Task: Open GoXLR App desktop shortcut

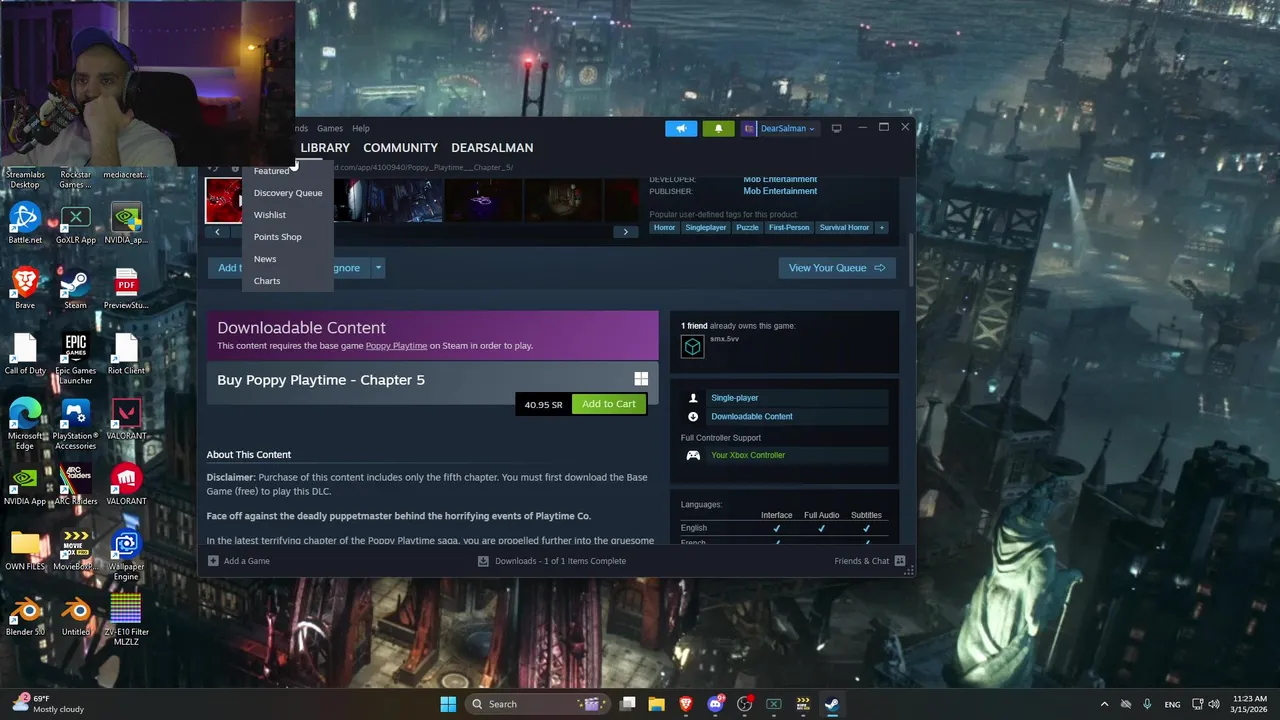Action: pos(75,222)
